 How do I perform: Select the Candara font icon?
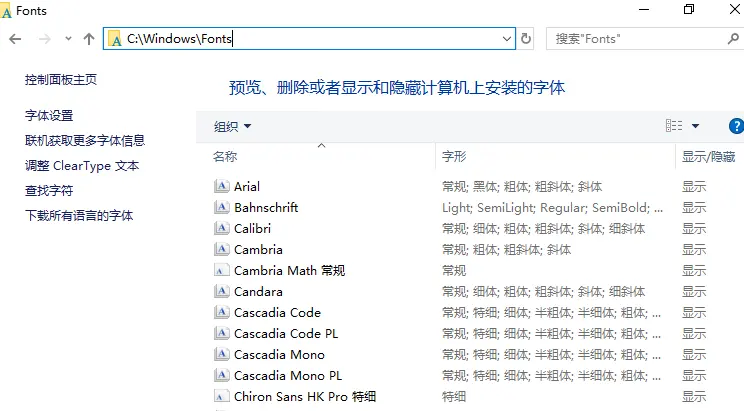[x=221, y=291]
